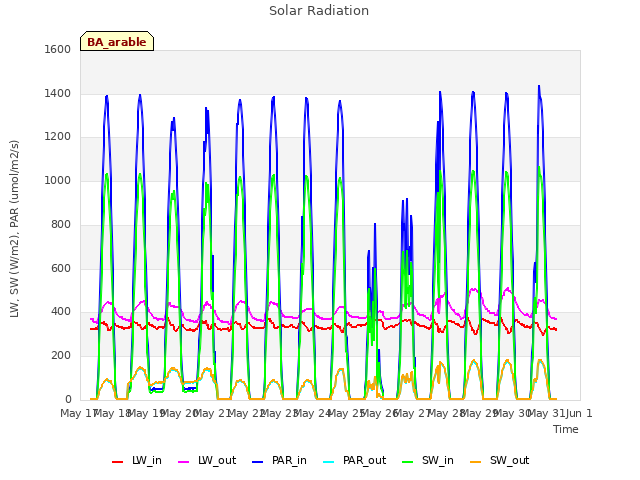This screenshot has height=480, width=640.
Task: Click the May 22 x-axis label
Action: click(245, 413)
